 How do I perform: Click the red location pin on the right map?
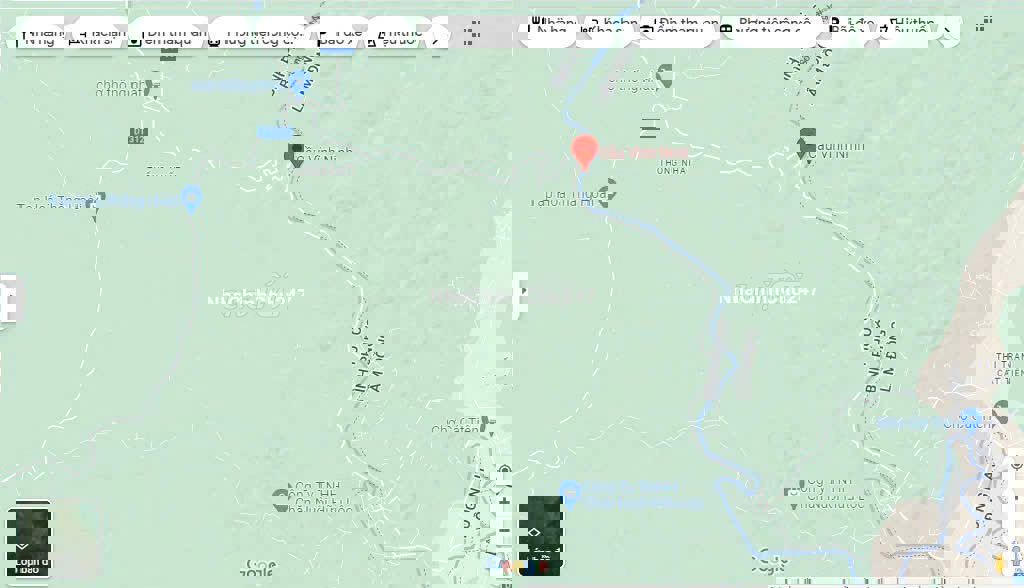tap(584, 152)
